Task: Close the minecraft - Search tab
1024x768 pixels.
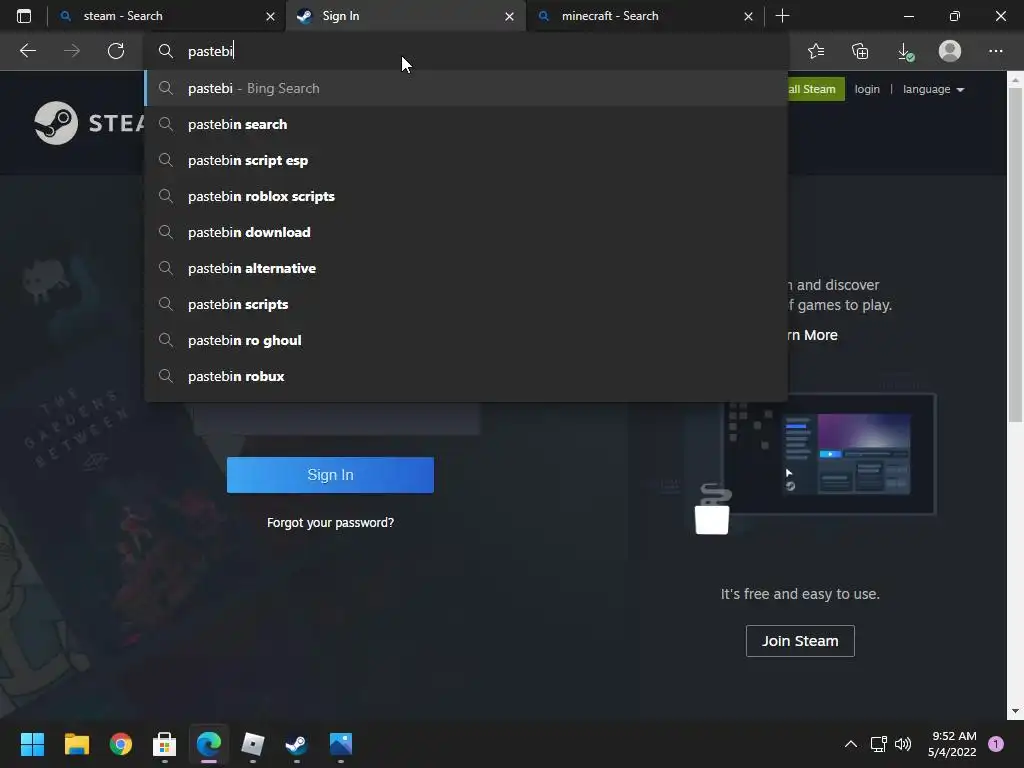Action: [x=748, y=16]
